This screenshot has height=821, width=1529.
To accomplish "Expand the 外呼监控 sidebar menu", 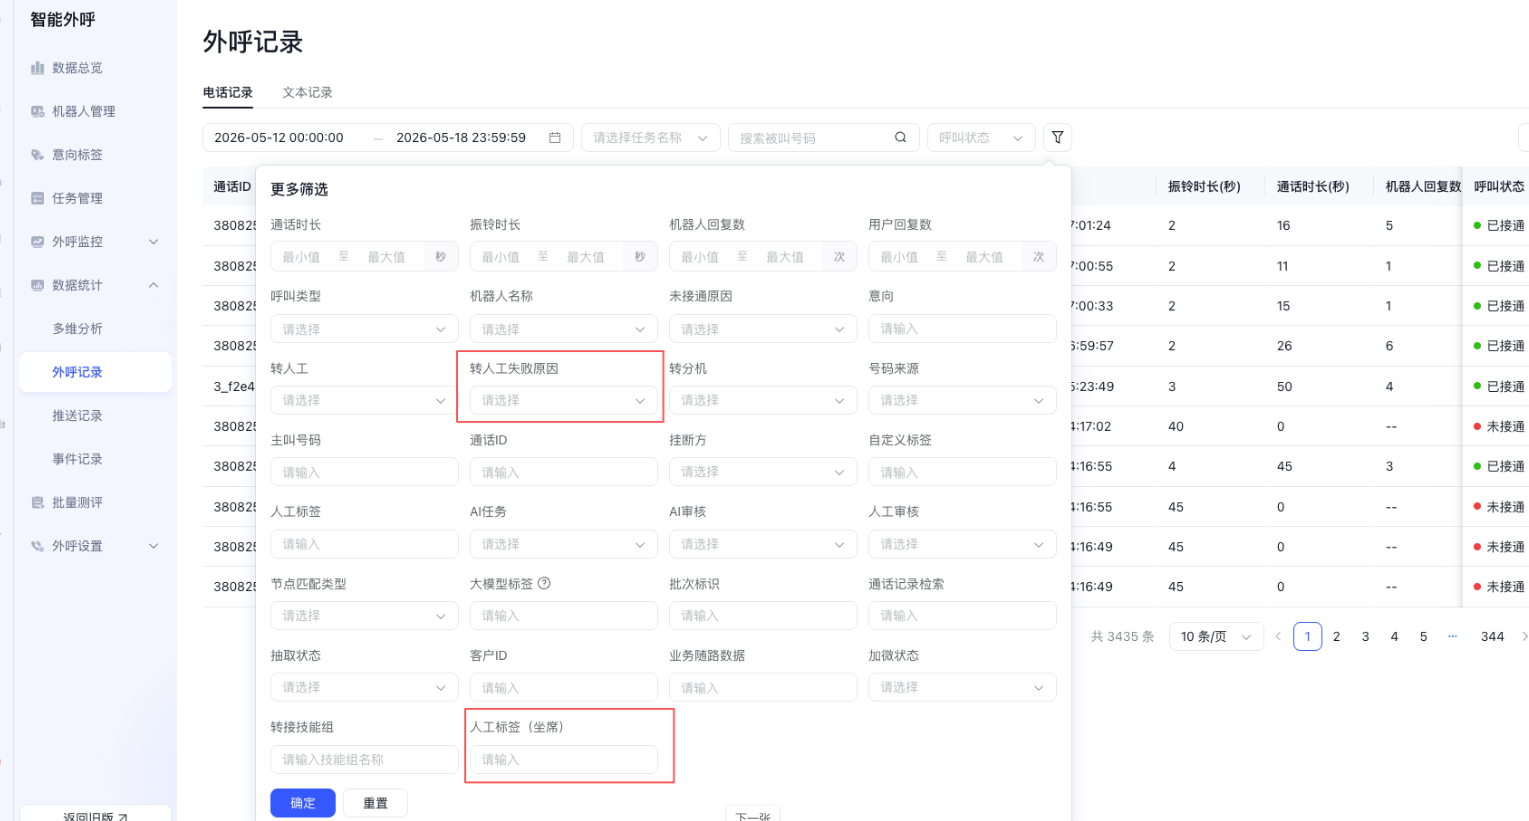I will (95, 242).
